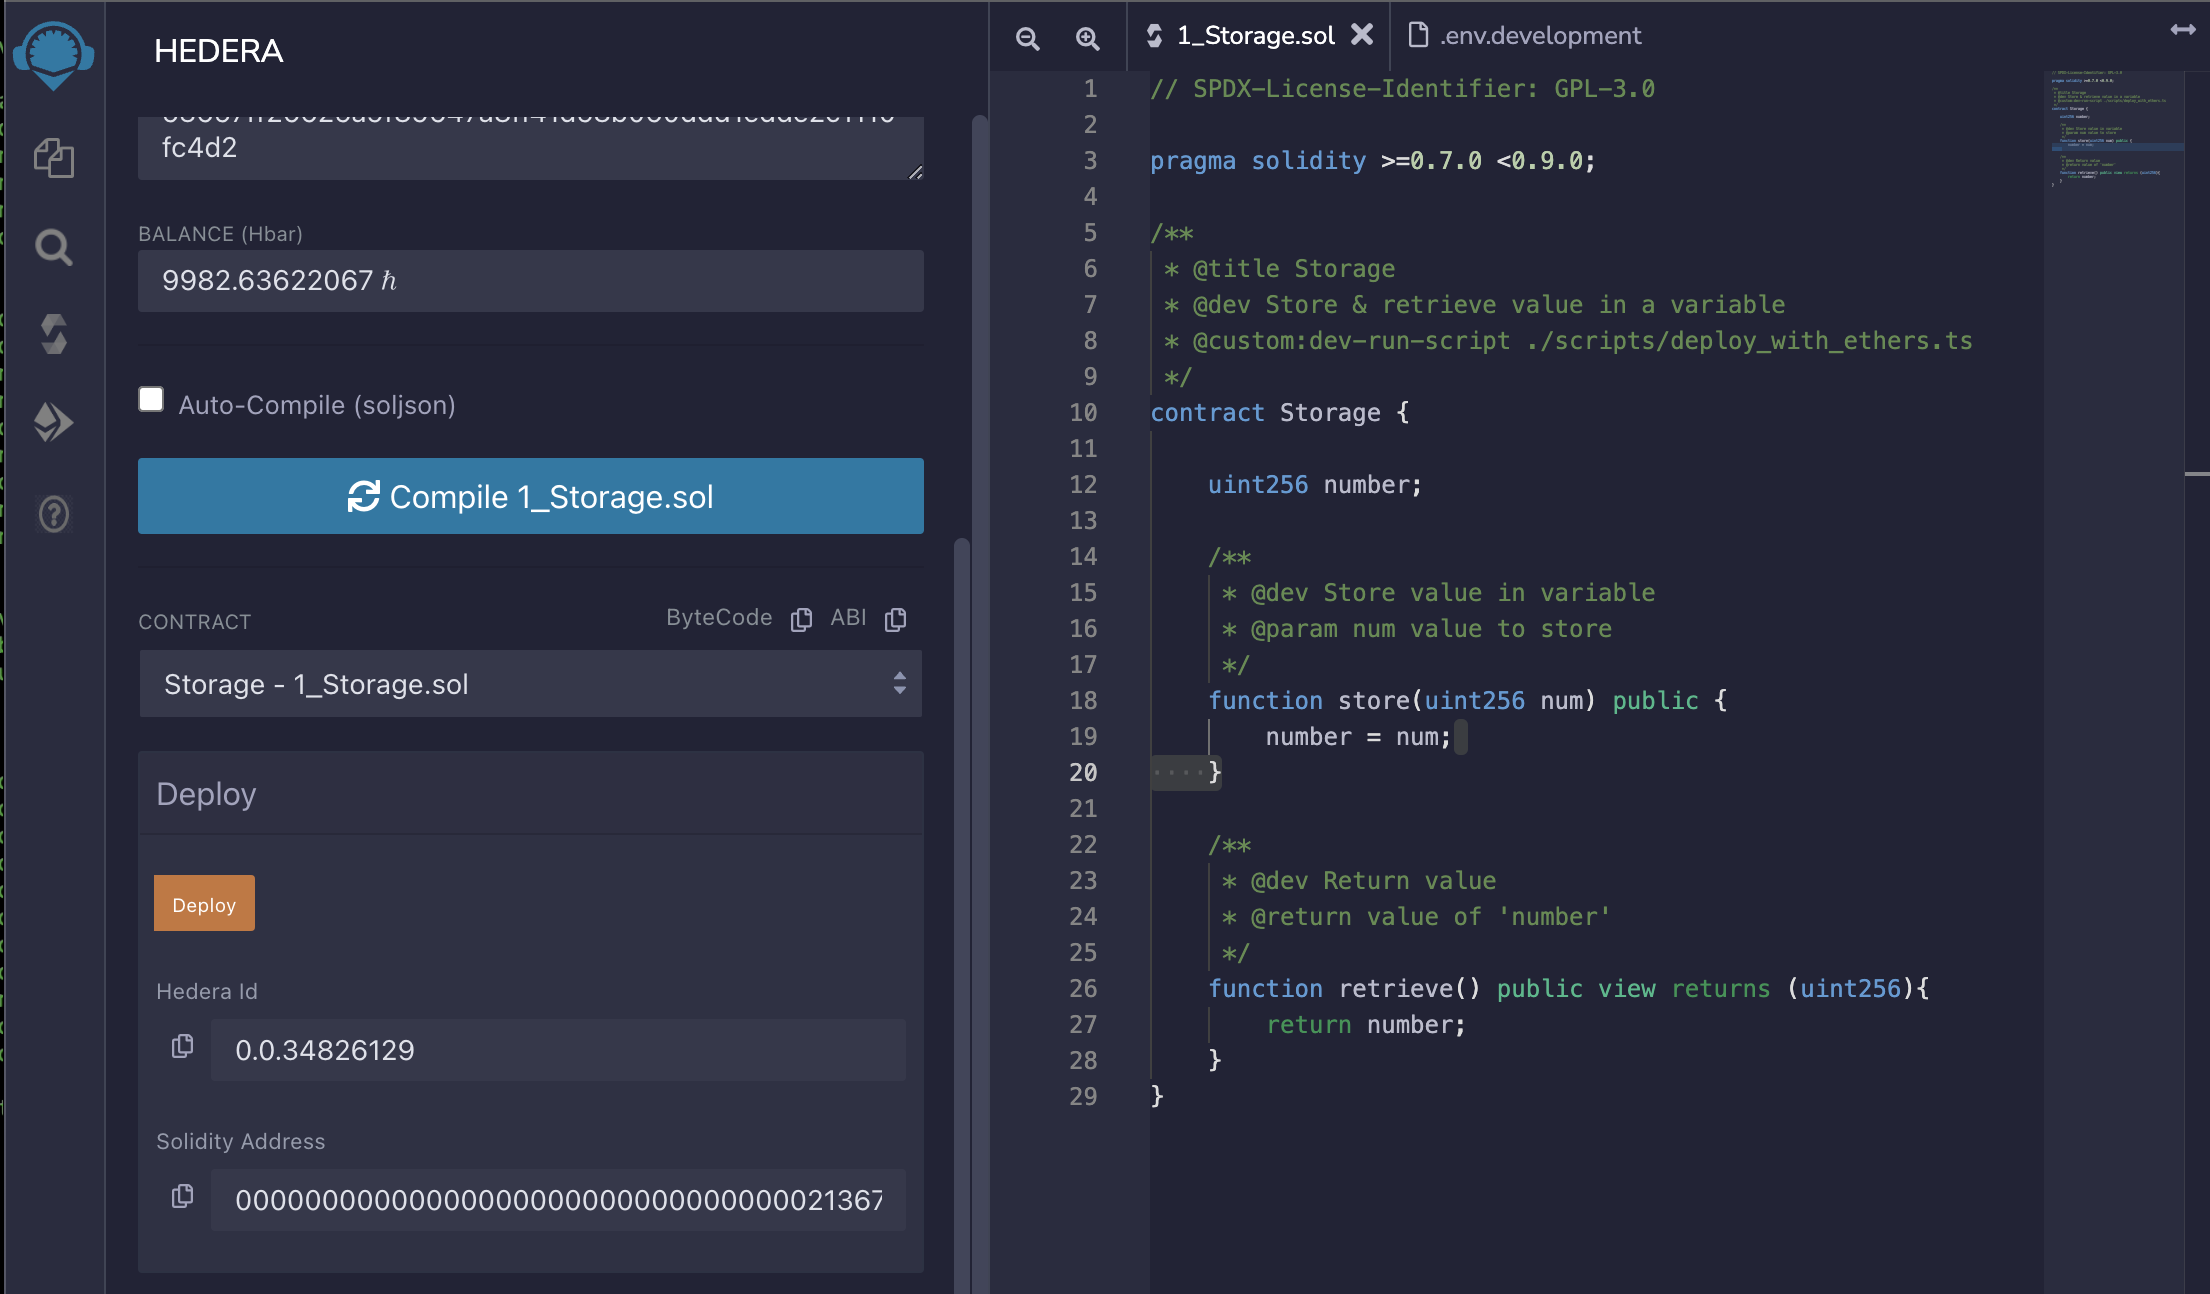Zoom out the editor font
Screen dimensions: 2210x1294
click(1028, 38)
